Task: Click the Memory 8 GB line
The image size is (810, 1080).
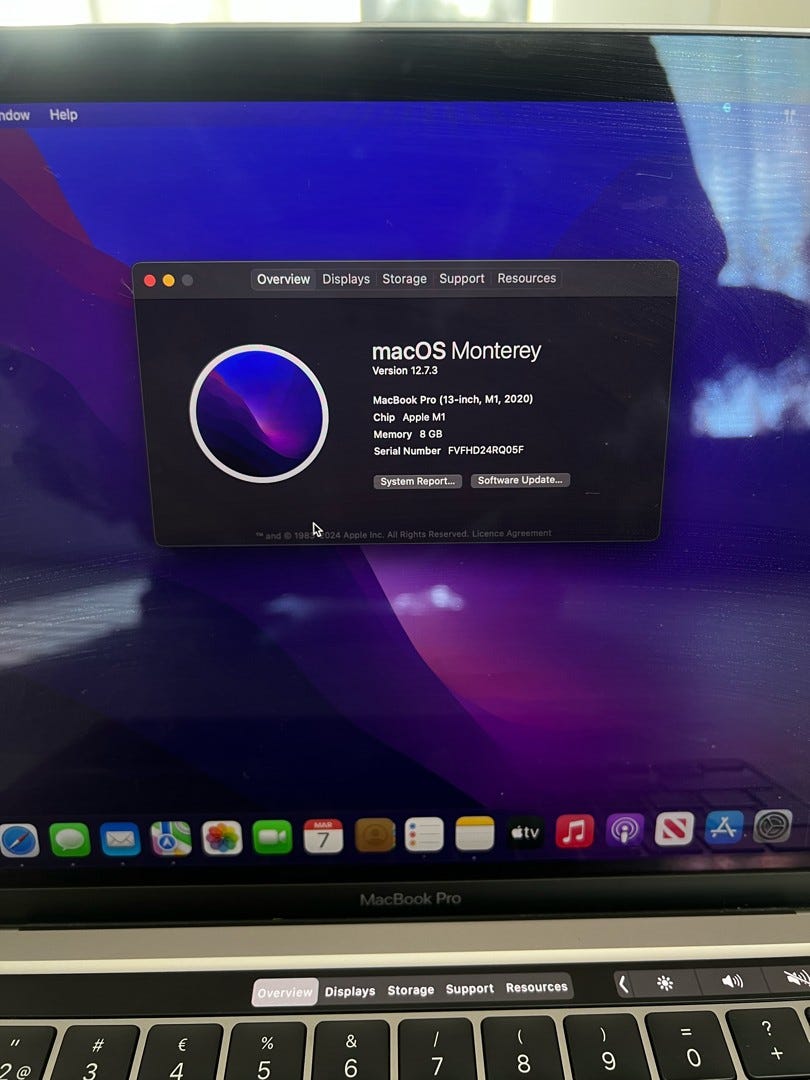Action: click(408, 435)
